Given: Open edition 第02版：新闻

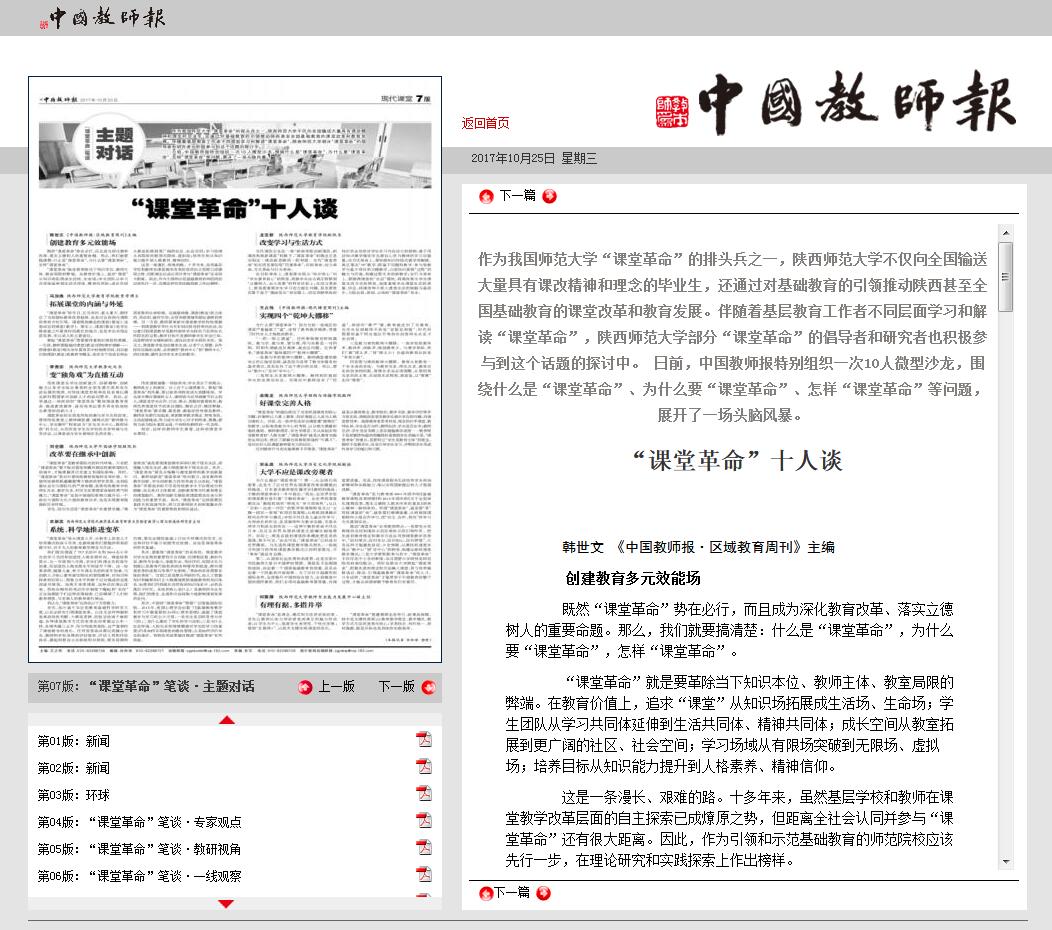Looking at the screenshot, I should click(74, 768).
